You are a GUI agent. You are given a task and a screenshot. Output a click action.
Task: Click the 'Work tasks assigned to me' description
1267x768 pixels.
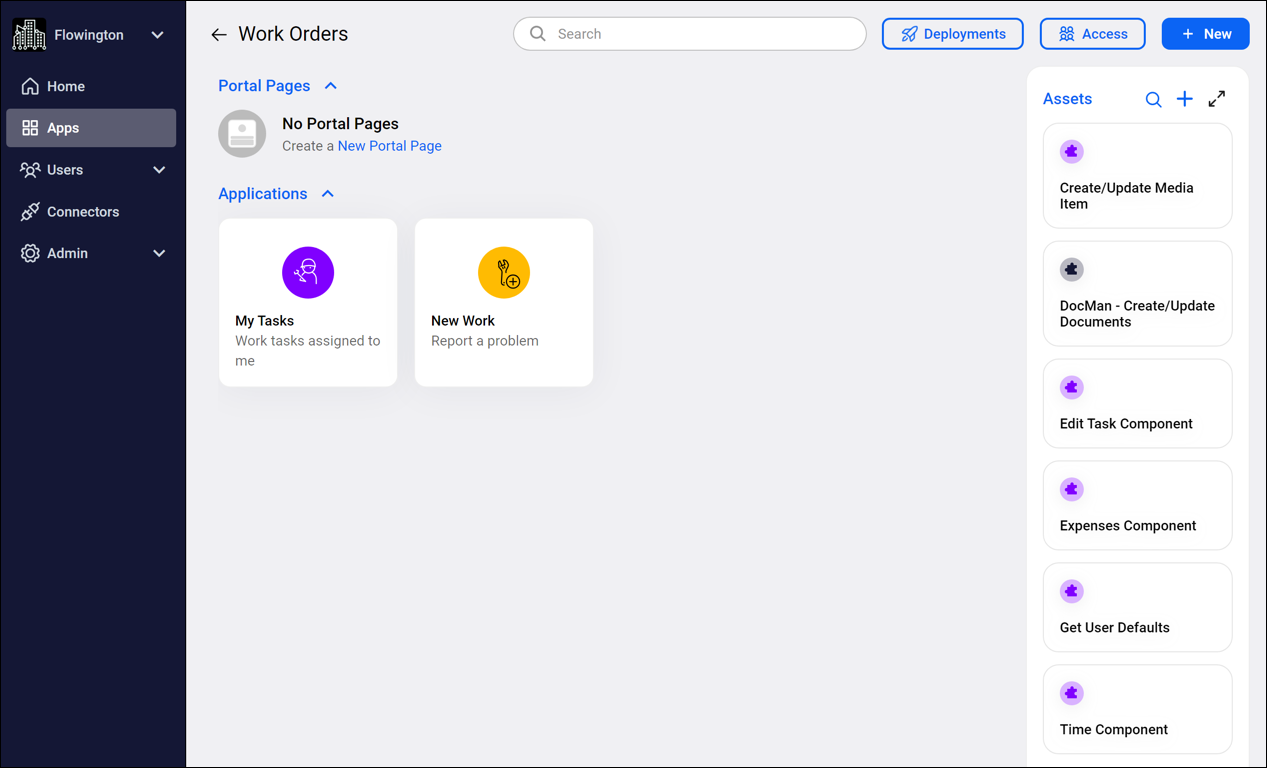[x=308, y=351]
